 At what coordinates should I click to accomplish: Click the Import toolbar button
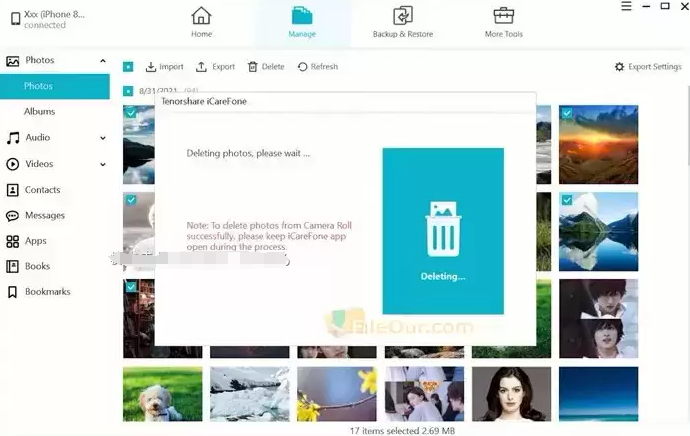[x=164, y=66]
